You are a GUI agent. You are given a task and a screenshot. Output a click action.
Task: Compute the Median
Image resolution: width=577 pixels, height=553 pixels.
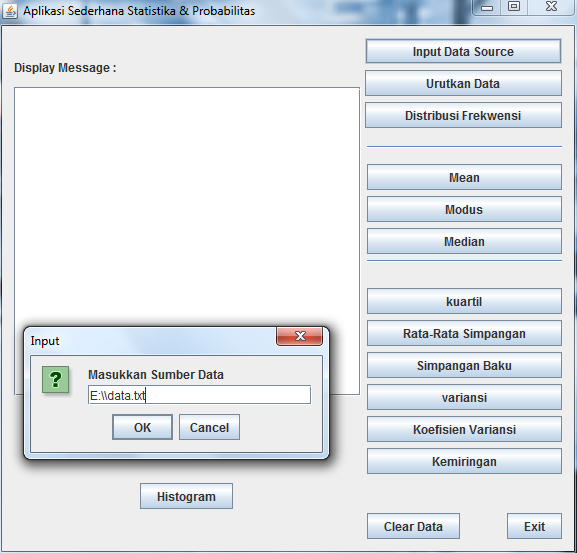[x=464, y=241]
